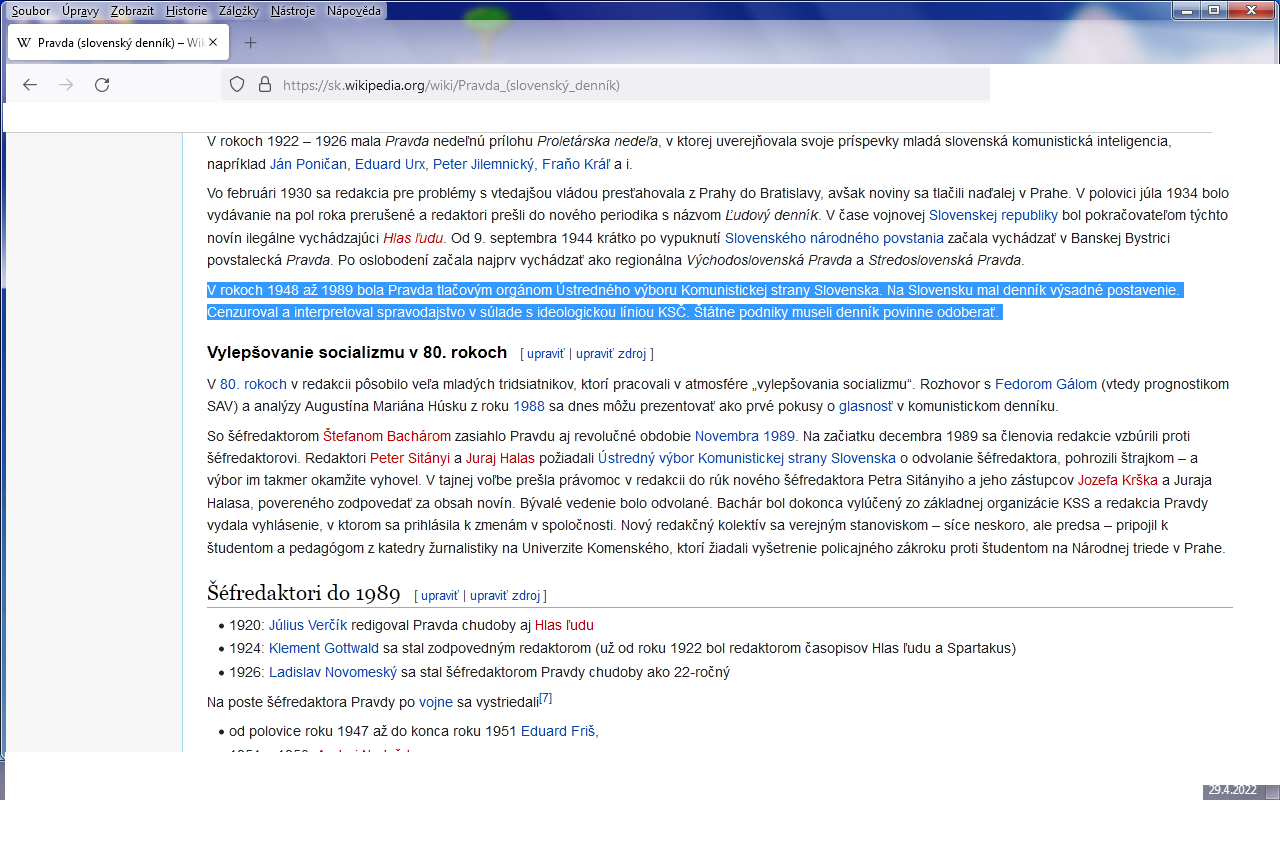The height and width of the screenshot is (850, 1280).
Task: Select the Pravda (slovenský denník) tab
Action: pyautogui.click(x=118, y=43)
